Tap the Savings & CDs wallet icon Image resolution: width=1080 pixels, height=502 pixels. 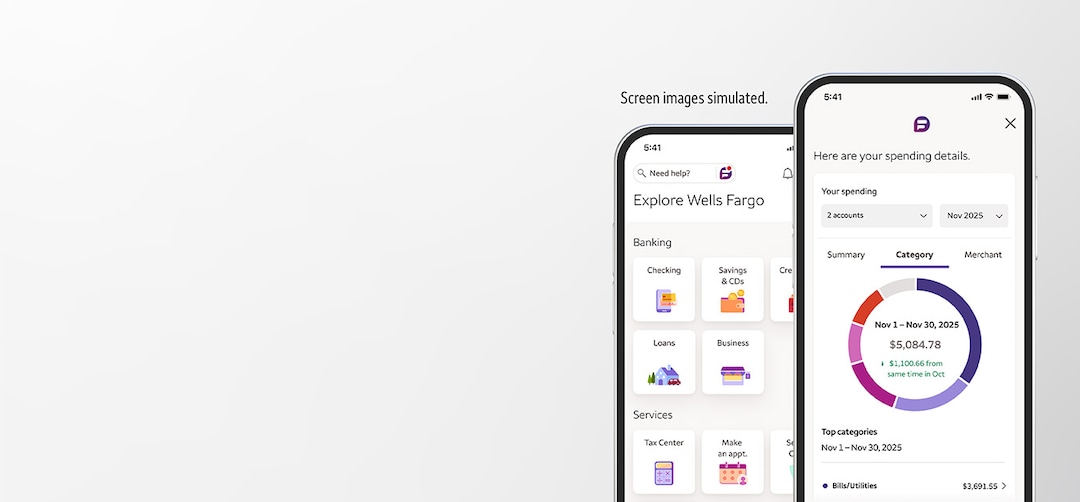tap(732, 301)
